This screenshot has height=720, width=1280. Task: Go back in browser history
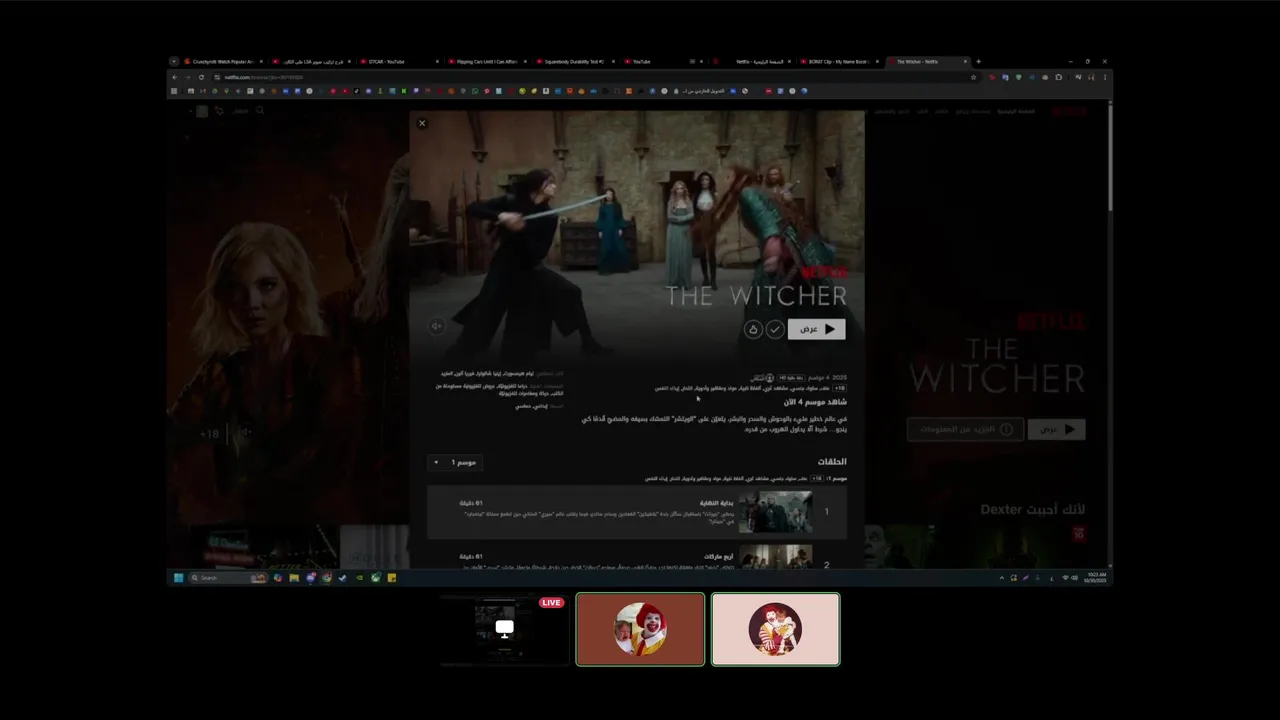(174, 77)
